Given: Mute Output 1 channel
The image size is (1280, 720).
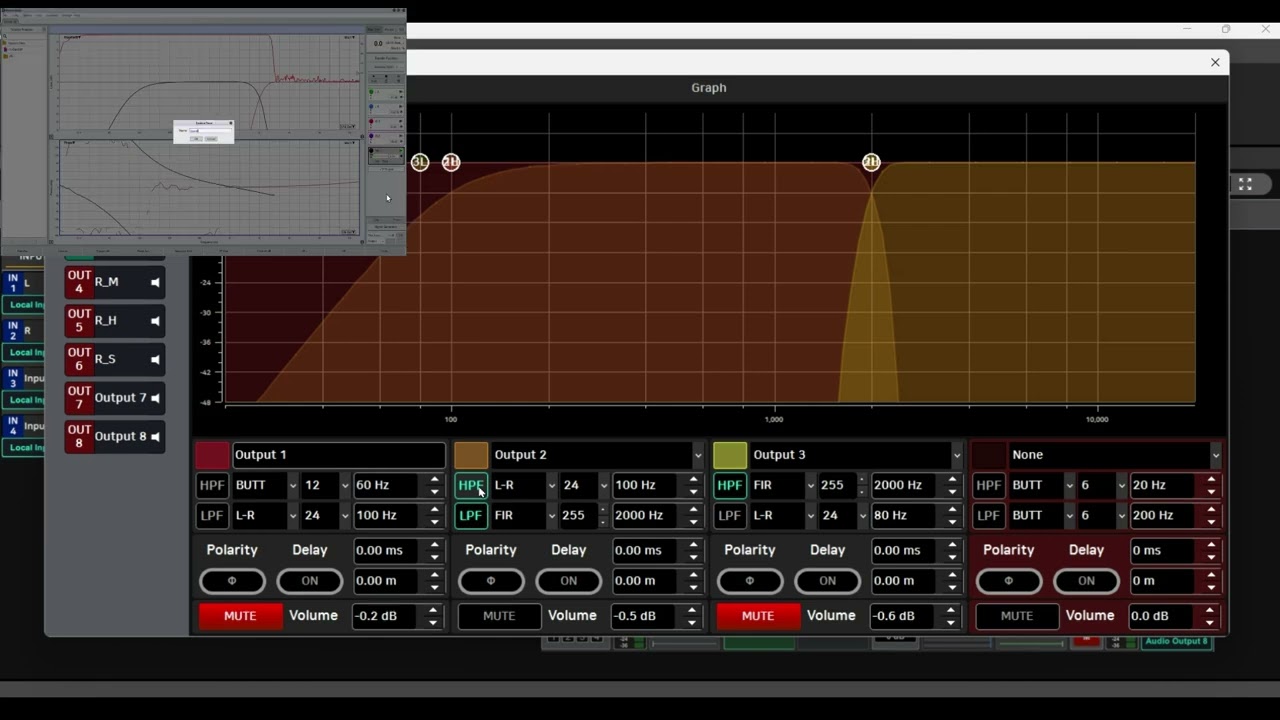Looking at the screenshot, I should click(240, 616).
